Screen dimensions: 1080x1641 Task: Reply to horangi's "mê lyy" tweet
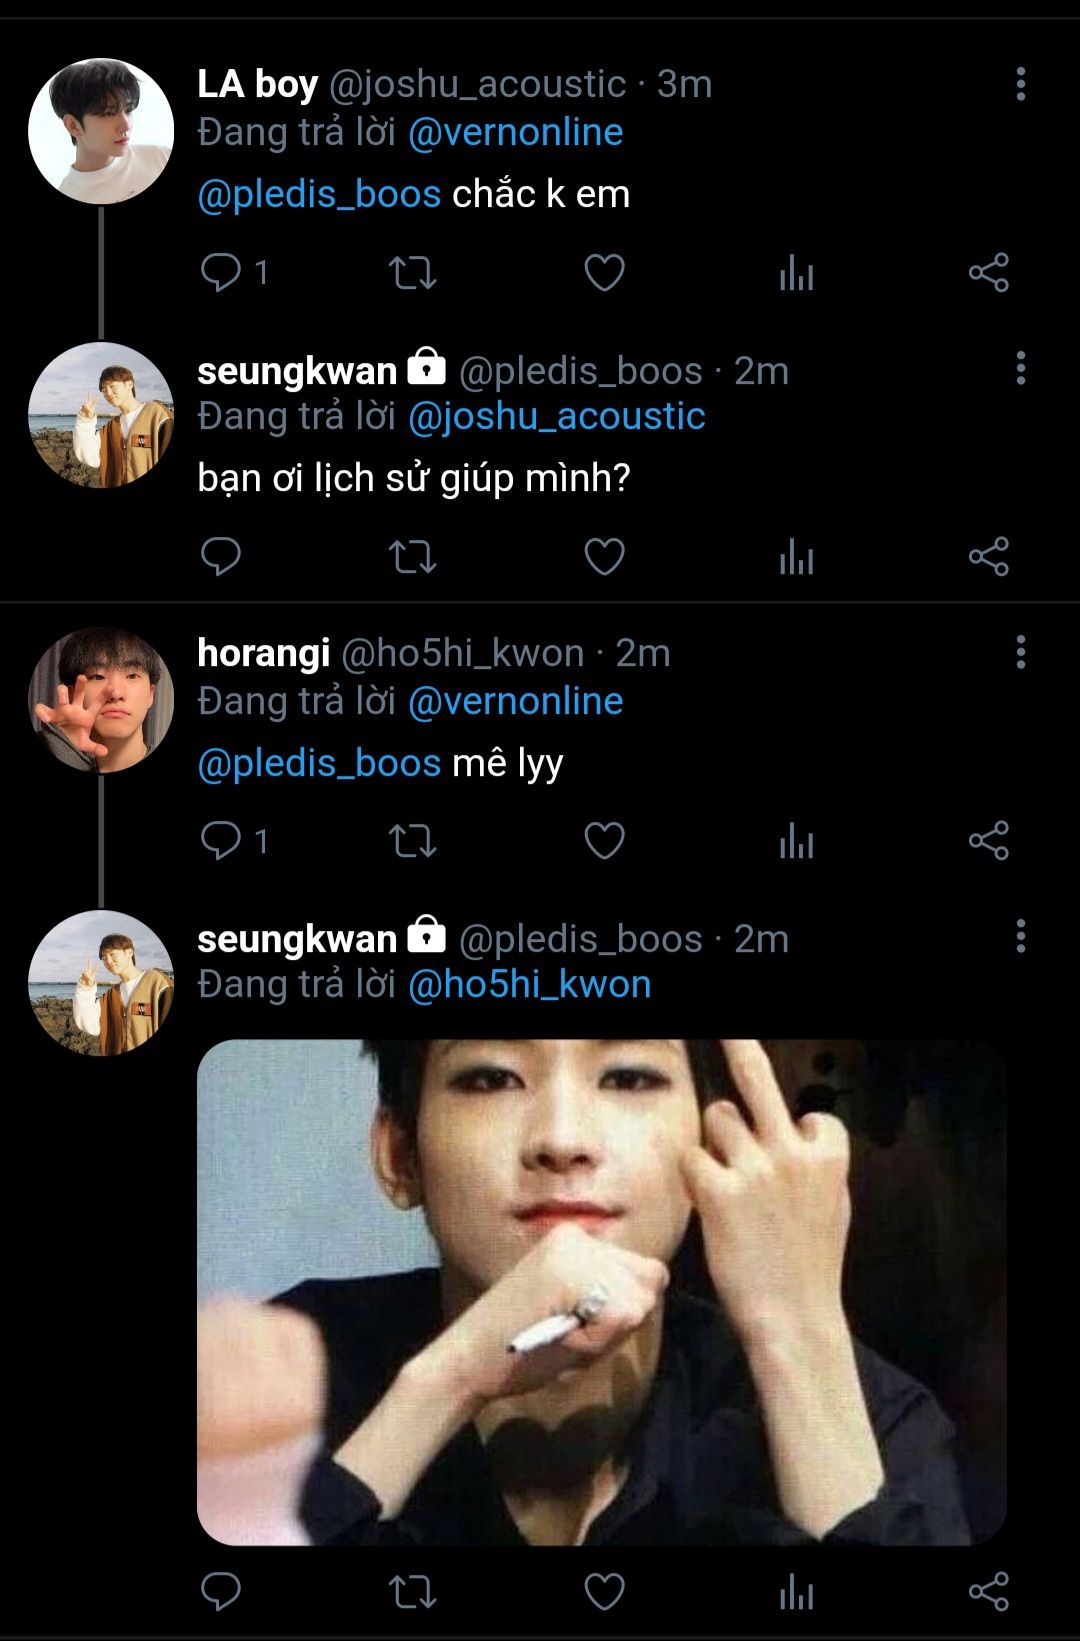click(x=221, y=841)
